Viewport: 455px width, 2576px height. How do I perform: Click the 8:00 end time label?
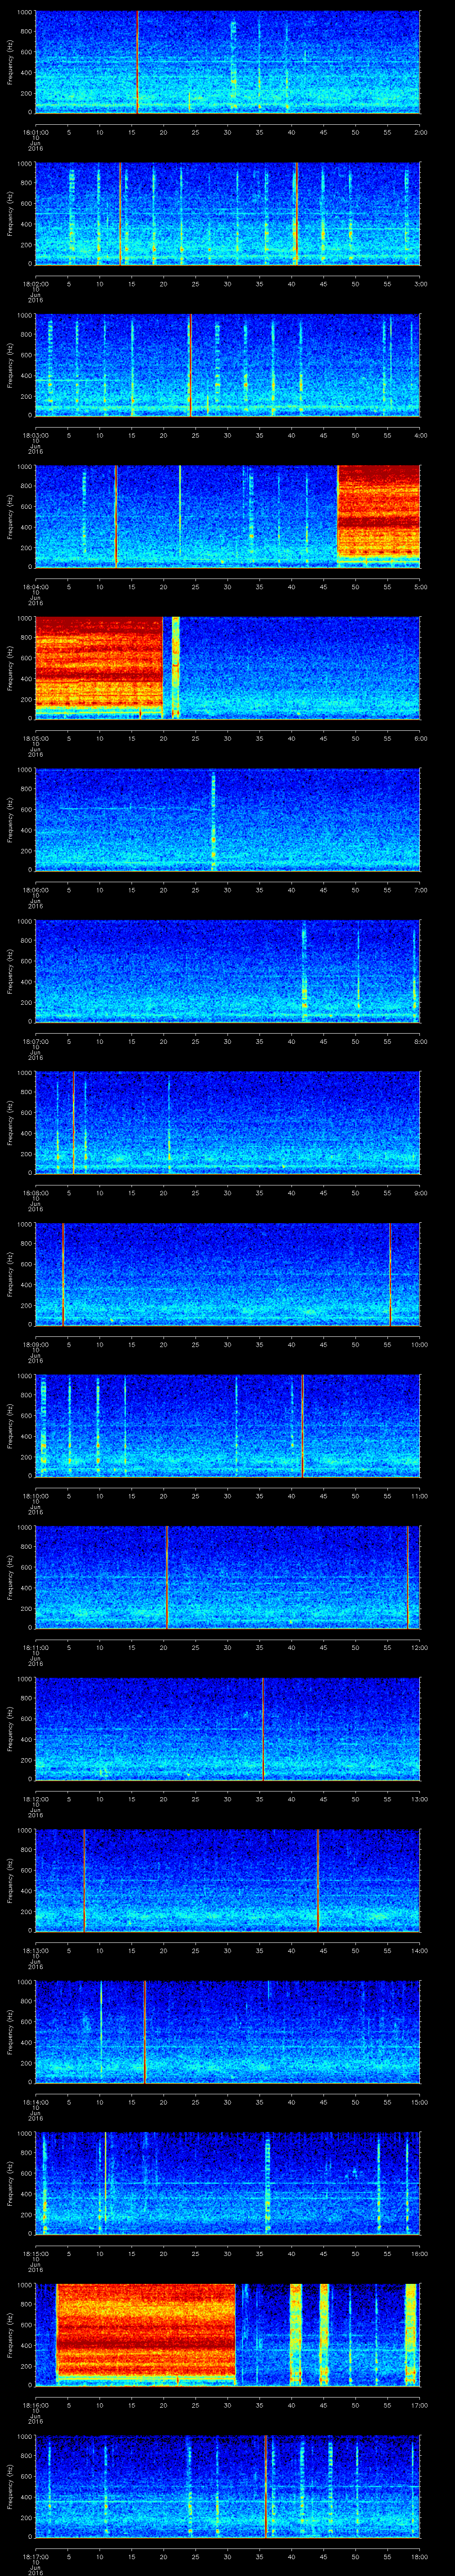pyautogui.click(x=420, y=1041)
